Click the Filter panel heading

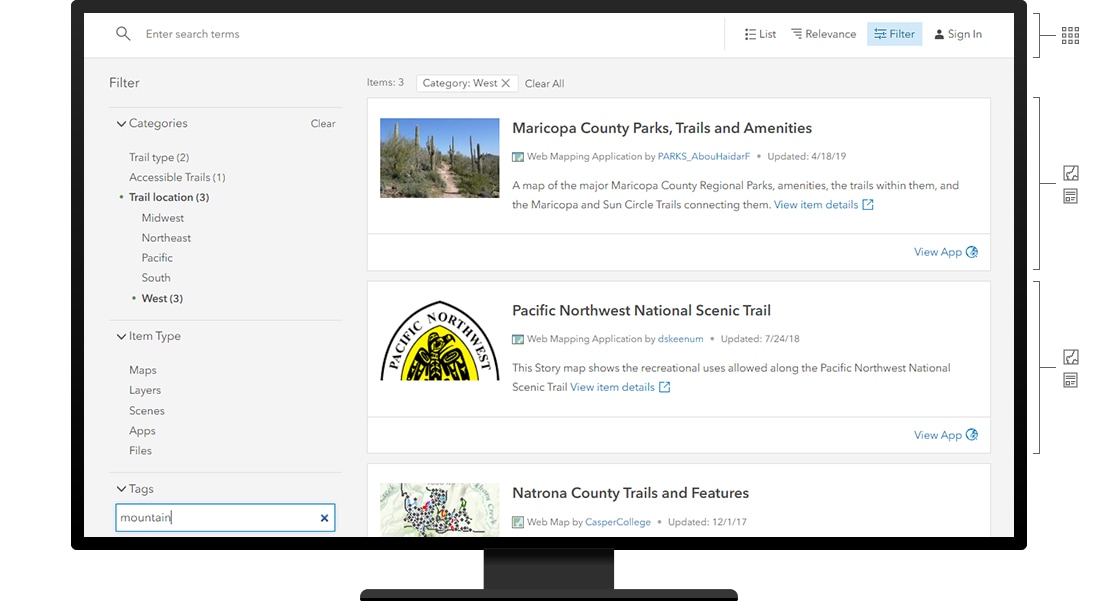124,83
